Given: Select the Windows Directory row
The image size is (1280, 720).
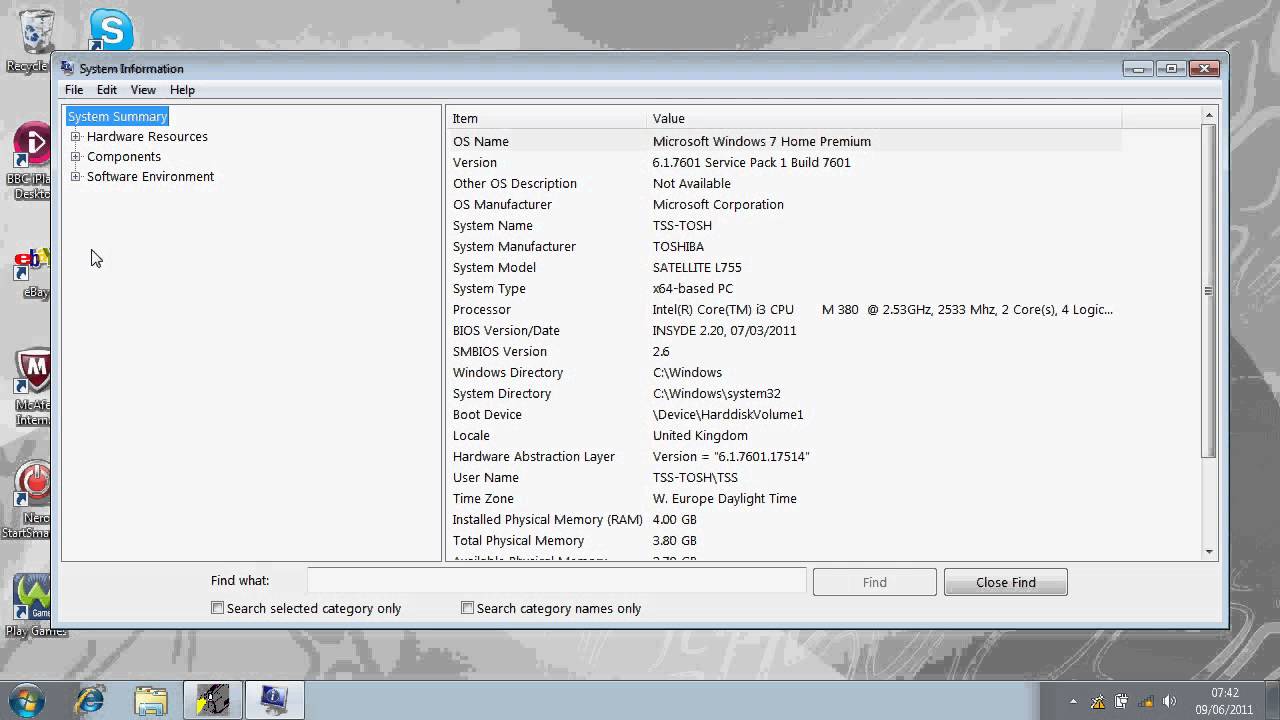Looking at the screenshot, I should click(x=784, y=372).
